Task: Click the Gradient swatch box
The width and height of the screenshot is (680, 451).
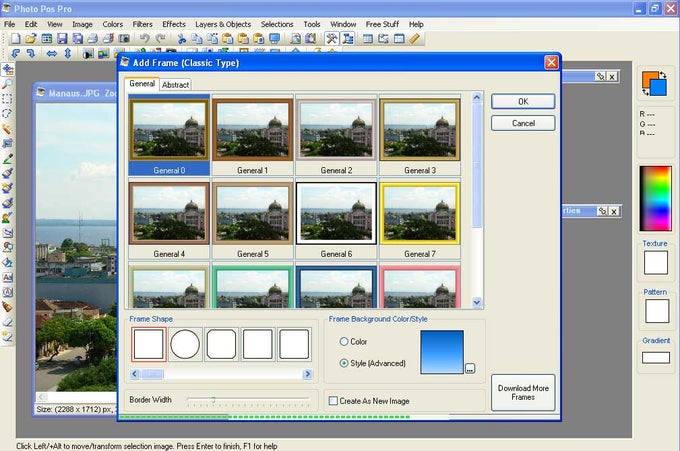Action: (655, 357)
